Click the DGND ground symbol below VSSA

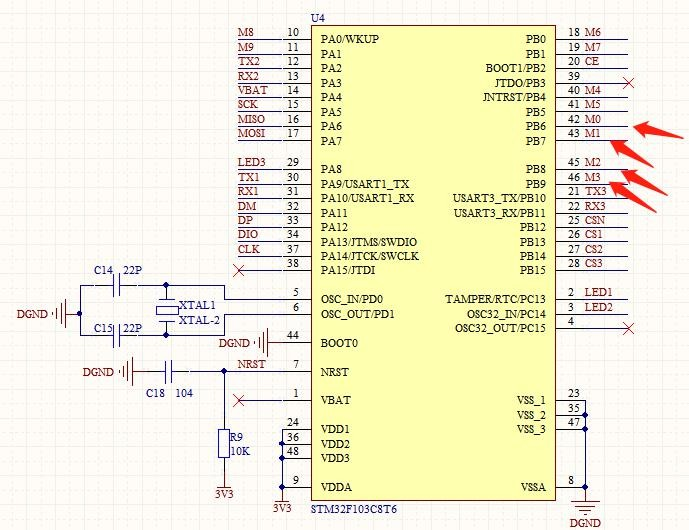(x=585, y=508)
